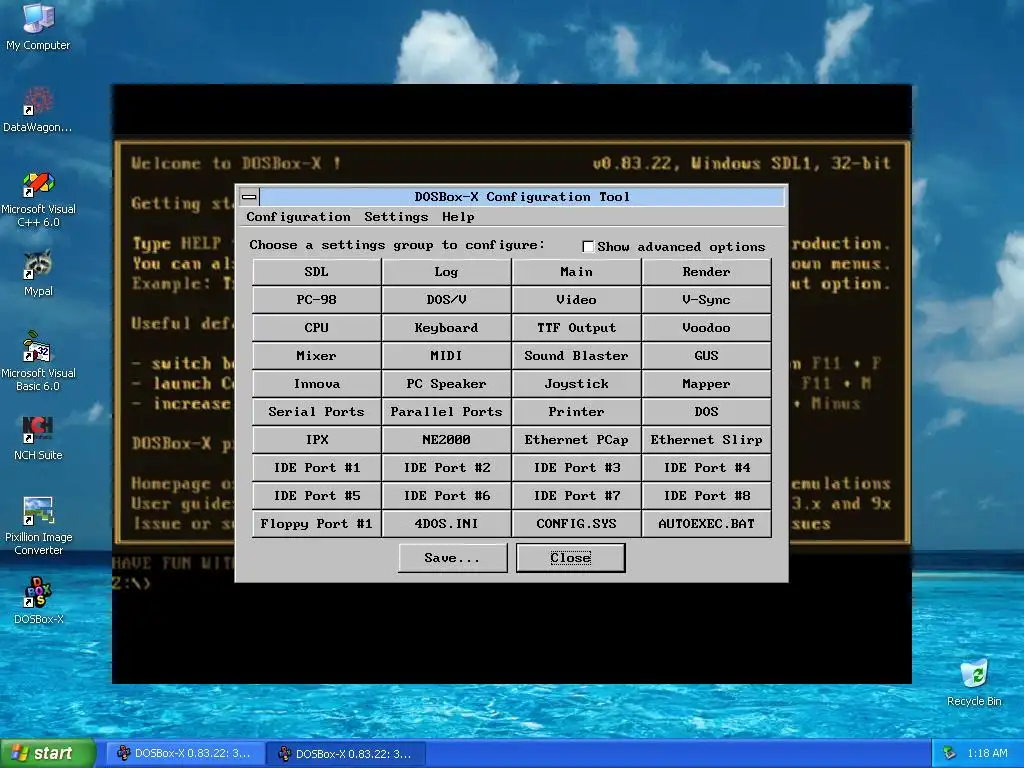This screenshot has width=1024, height=768.
Task: Open the Windows start menu
Action: pyautogui.click(x=48, y=754)
